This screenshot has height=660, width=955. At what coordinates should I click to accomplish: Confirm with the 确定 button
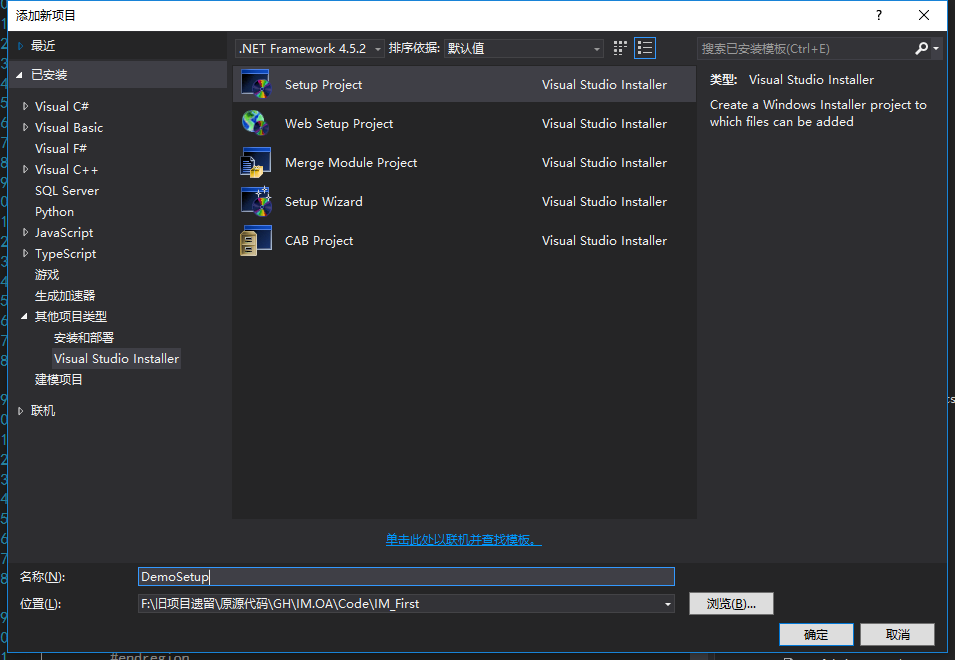tap(816, 635)
